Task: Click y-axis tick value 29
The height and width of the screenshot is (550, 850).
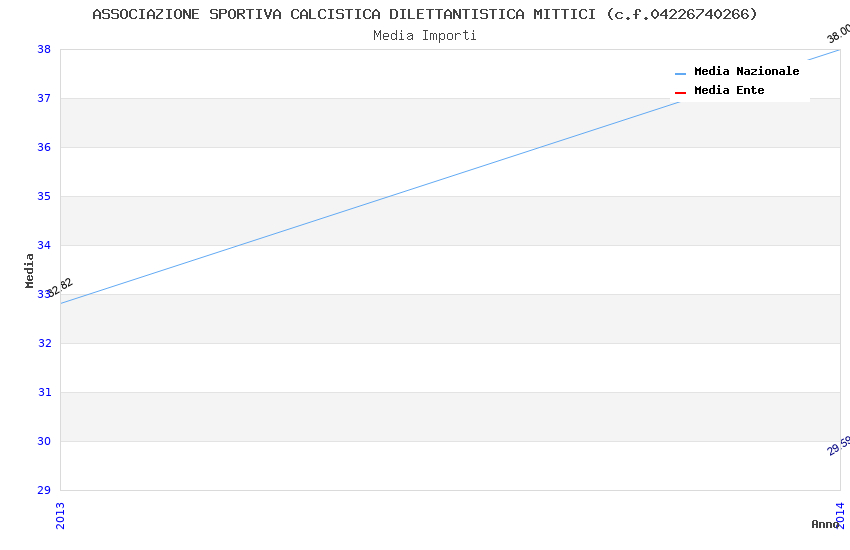Action: tap(44, 490)
